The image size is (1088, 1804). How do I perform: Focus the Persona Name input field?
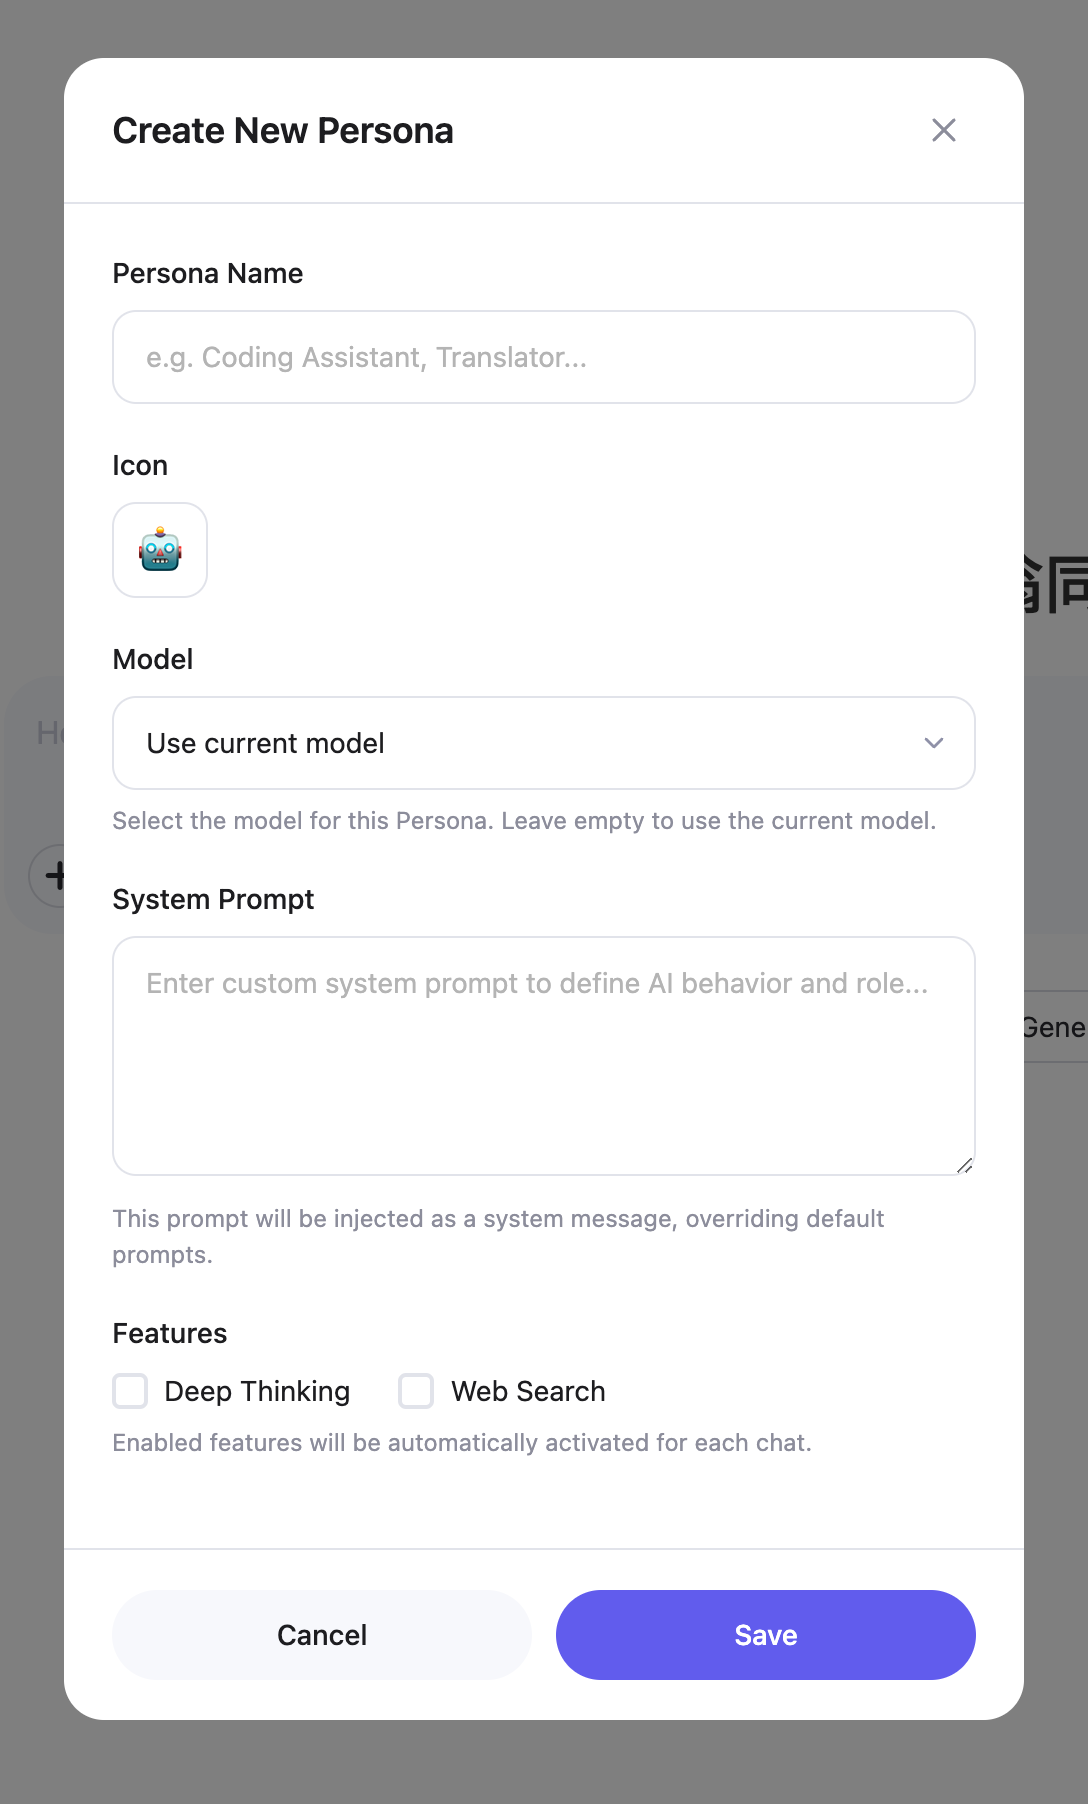click(x=543, y=357)
